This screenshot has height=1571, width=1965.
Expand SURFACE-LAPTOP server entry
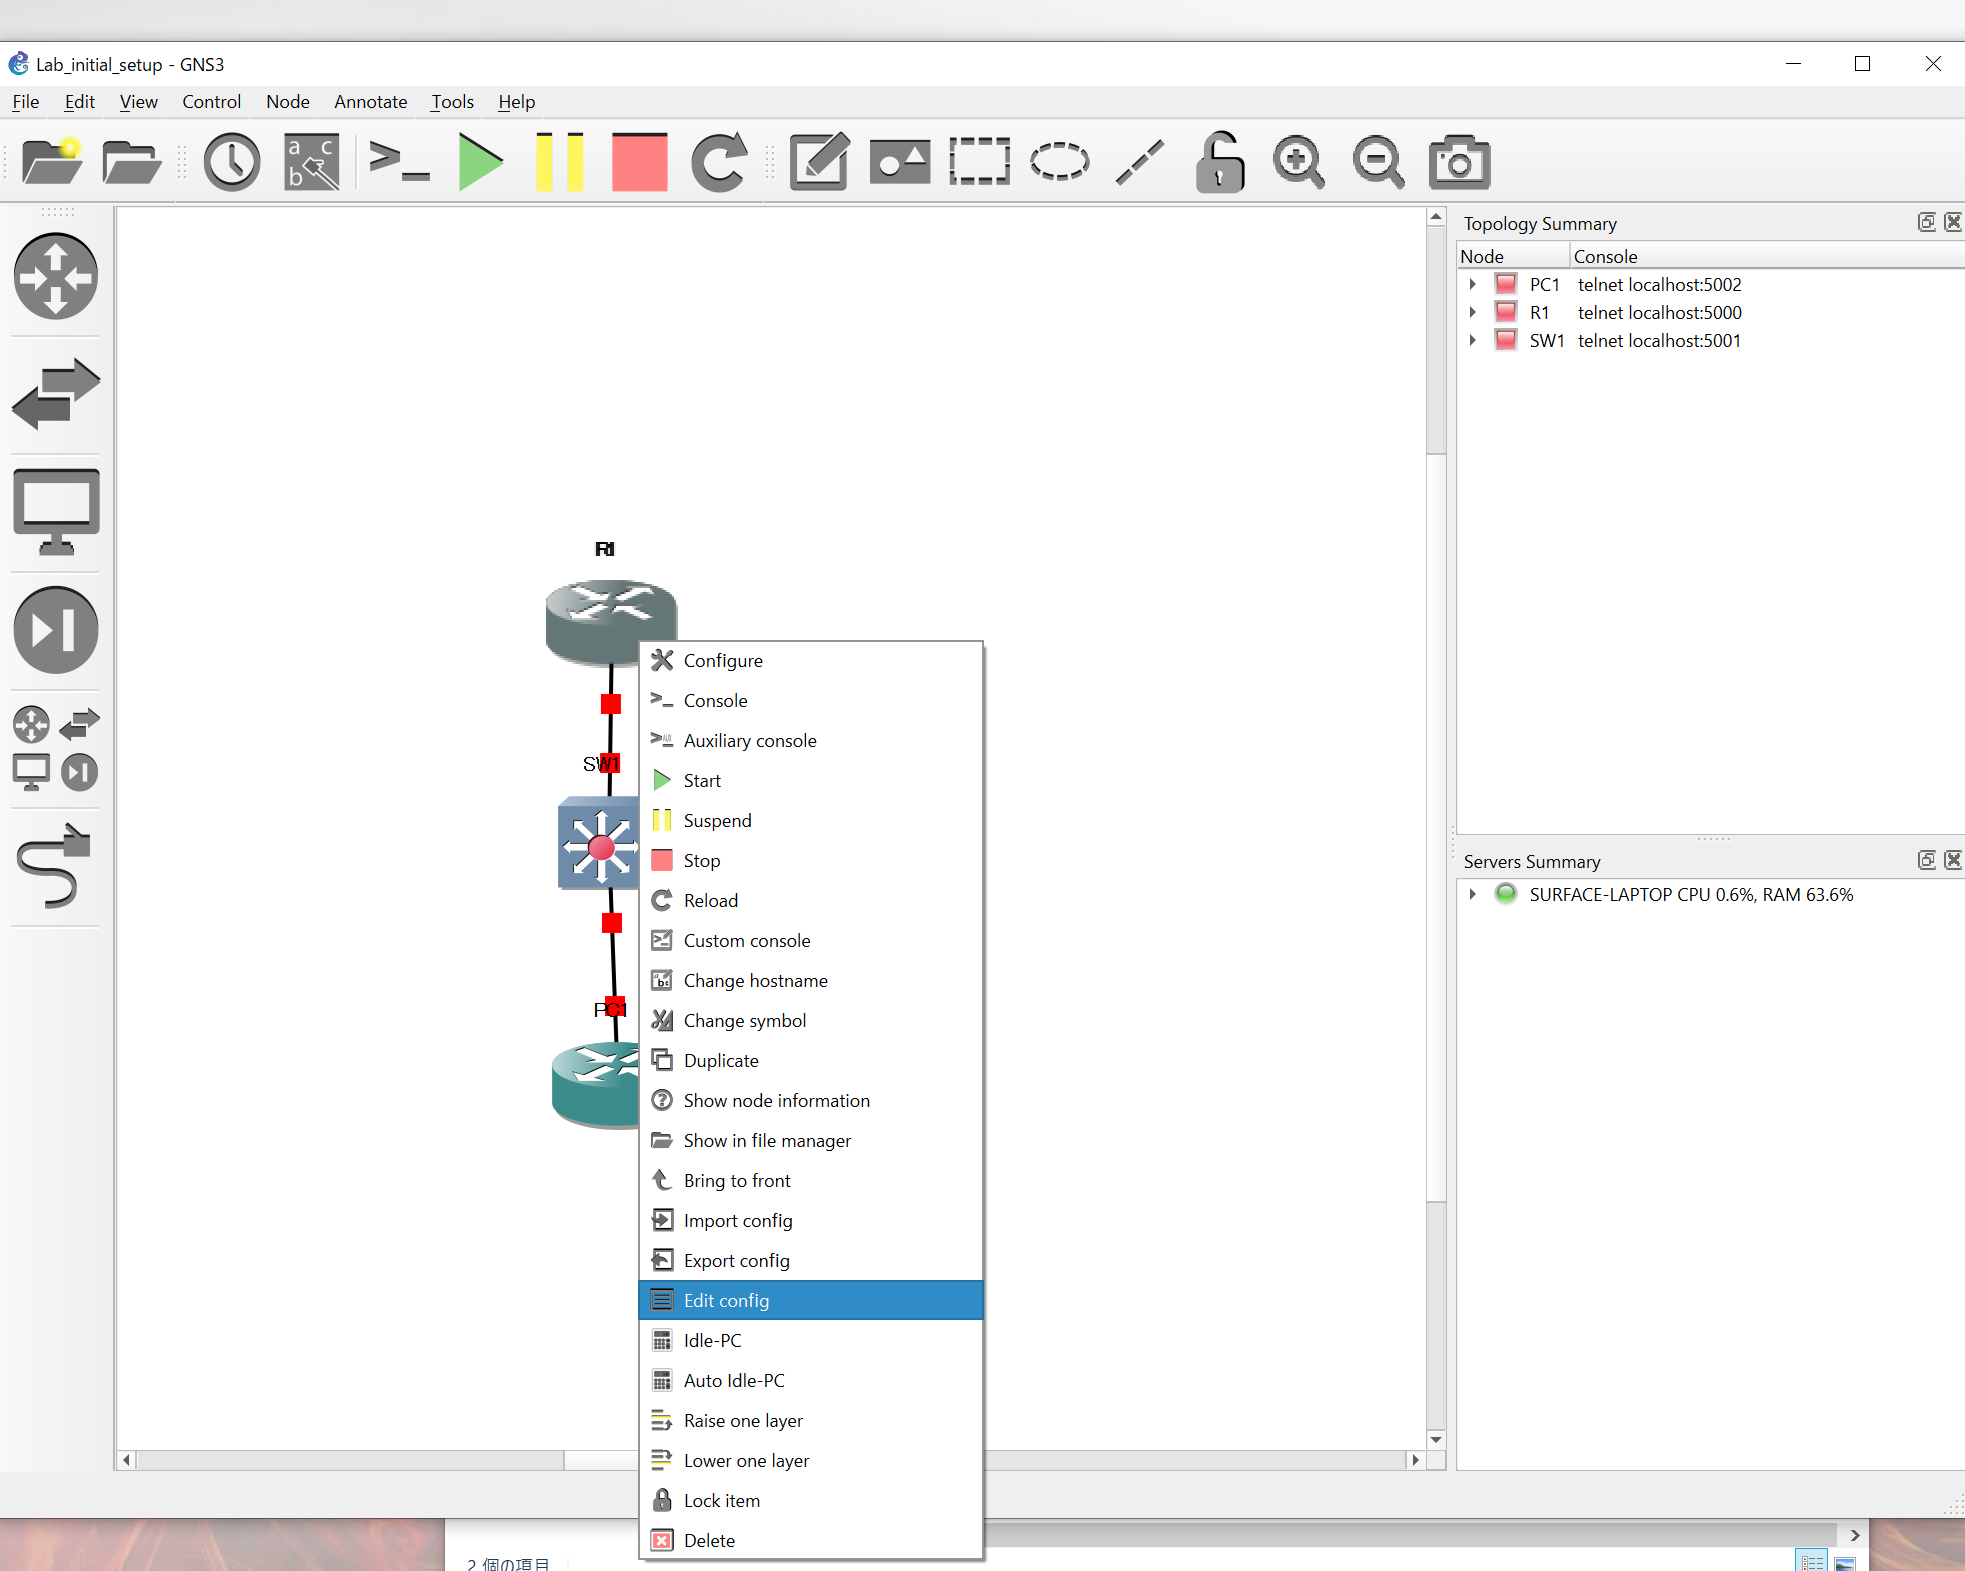tap(1472, 895)
